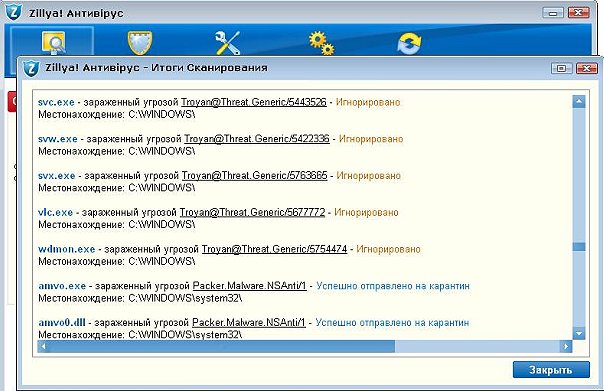Click Игнорировано status for vlc.exe
This screenshot has width=604, height=391.
366,212
